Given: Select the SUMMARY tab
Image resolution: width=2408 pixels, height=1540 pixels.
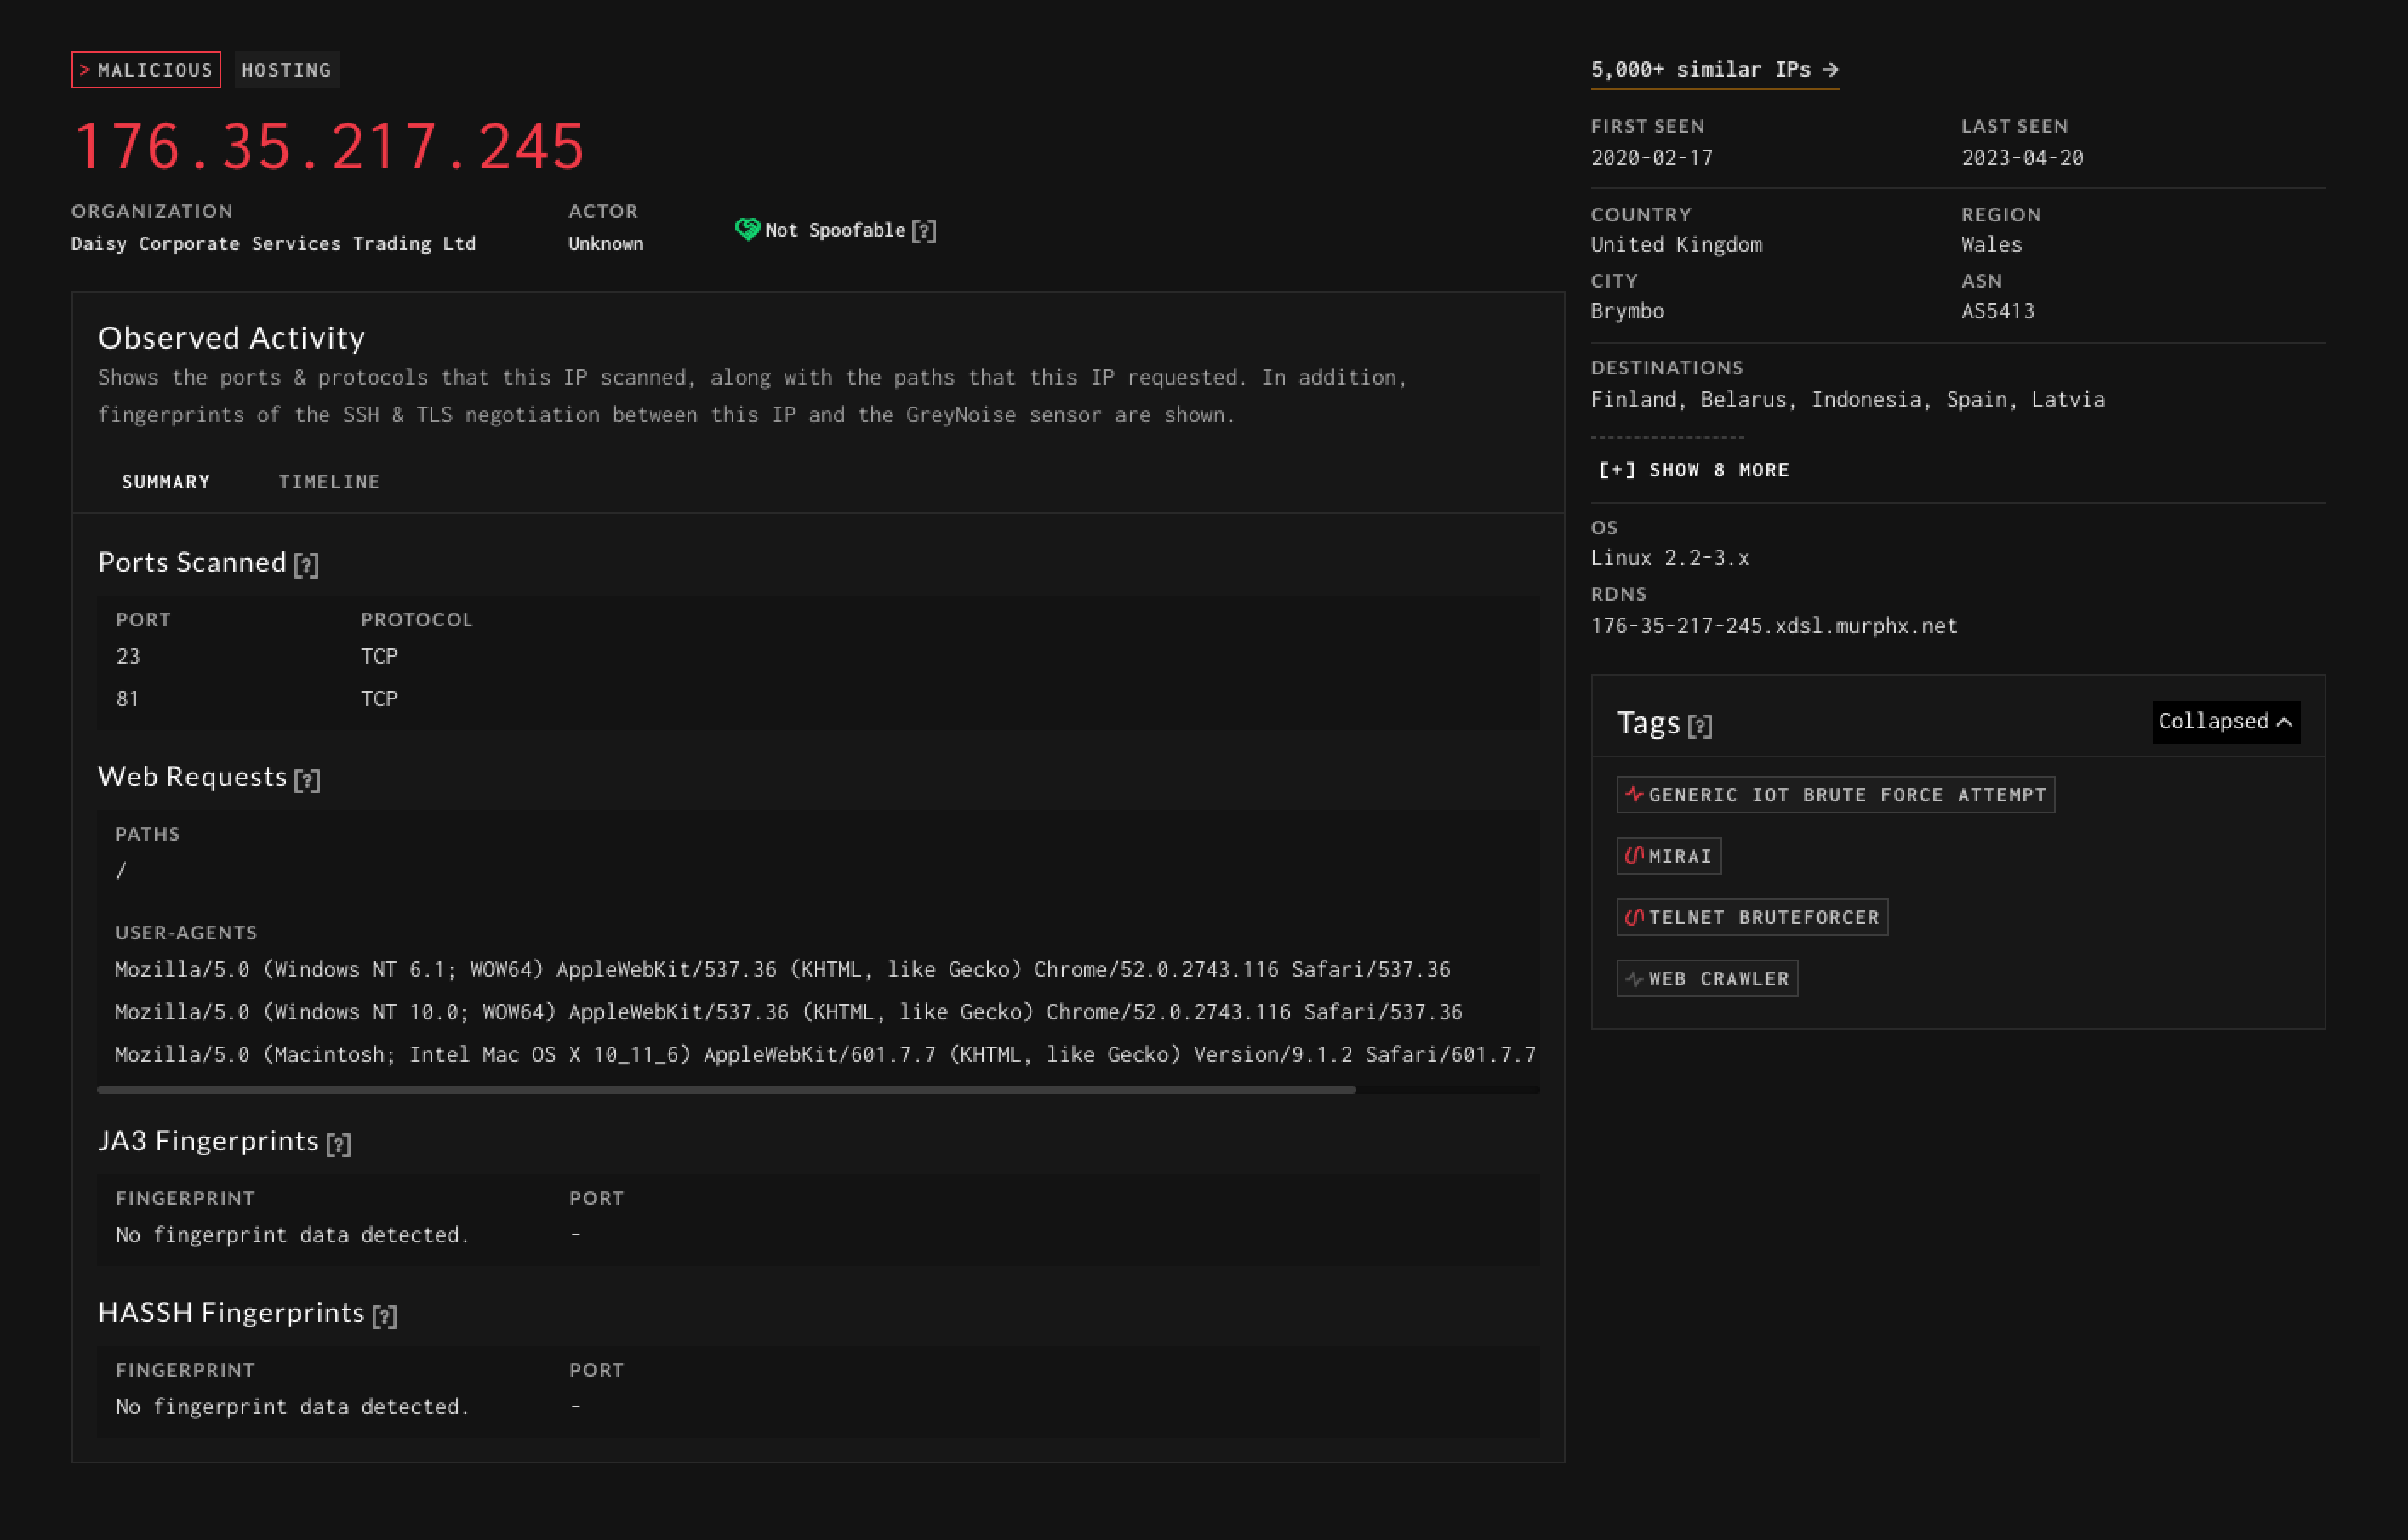Looking at the screenshot, I should click(x=165, y=481).
